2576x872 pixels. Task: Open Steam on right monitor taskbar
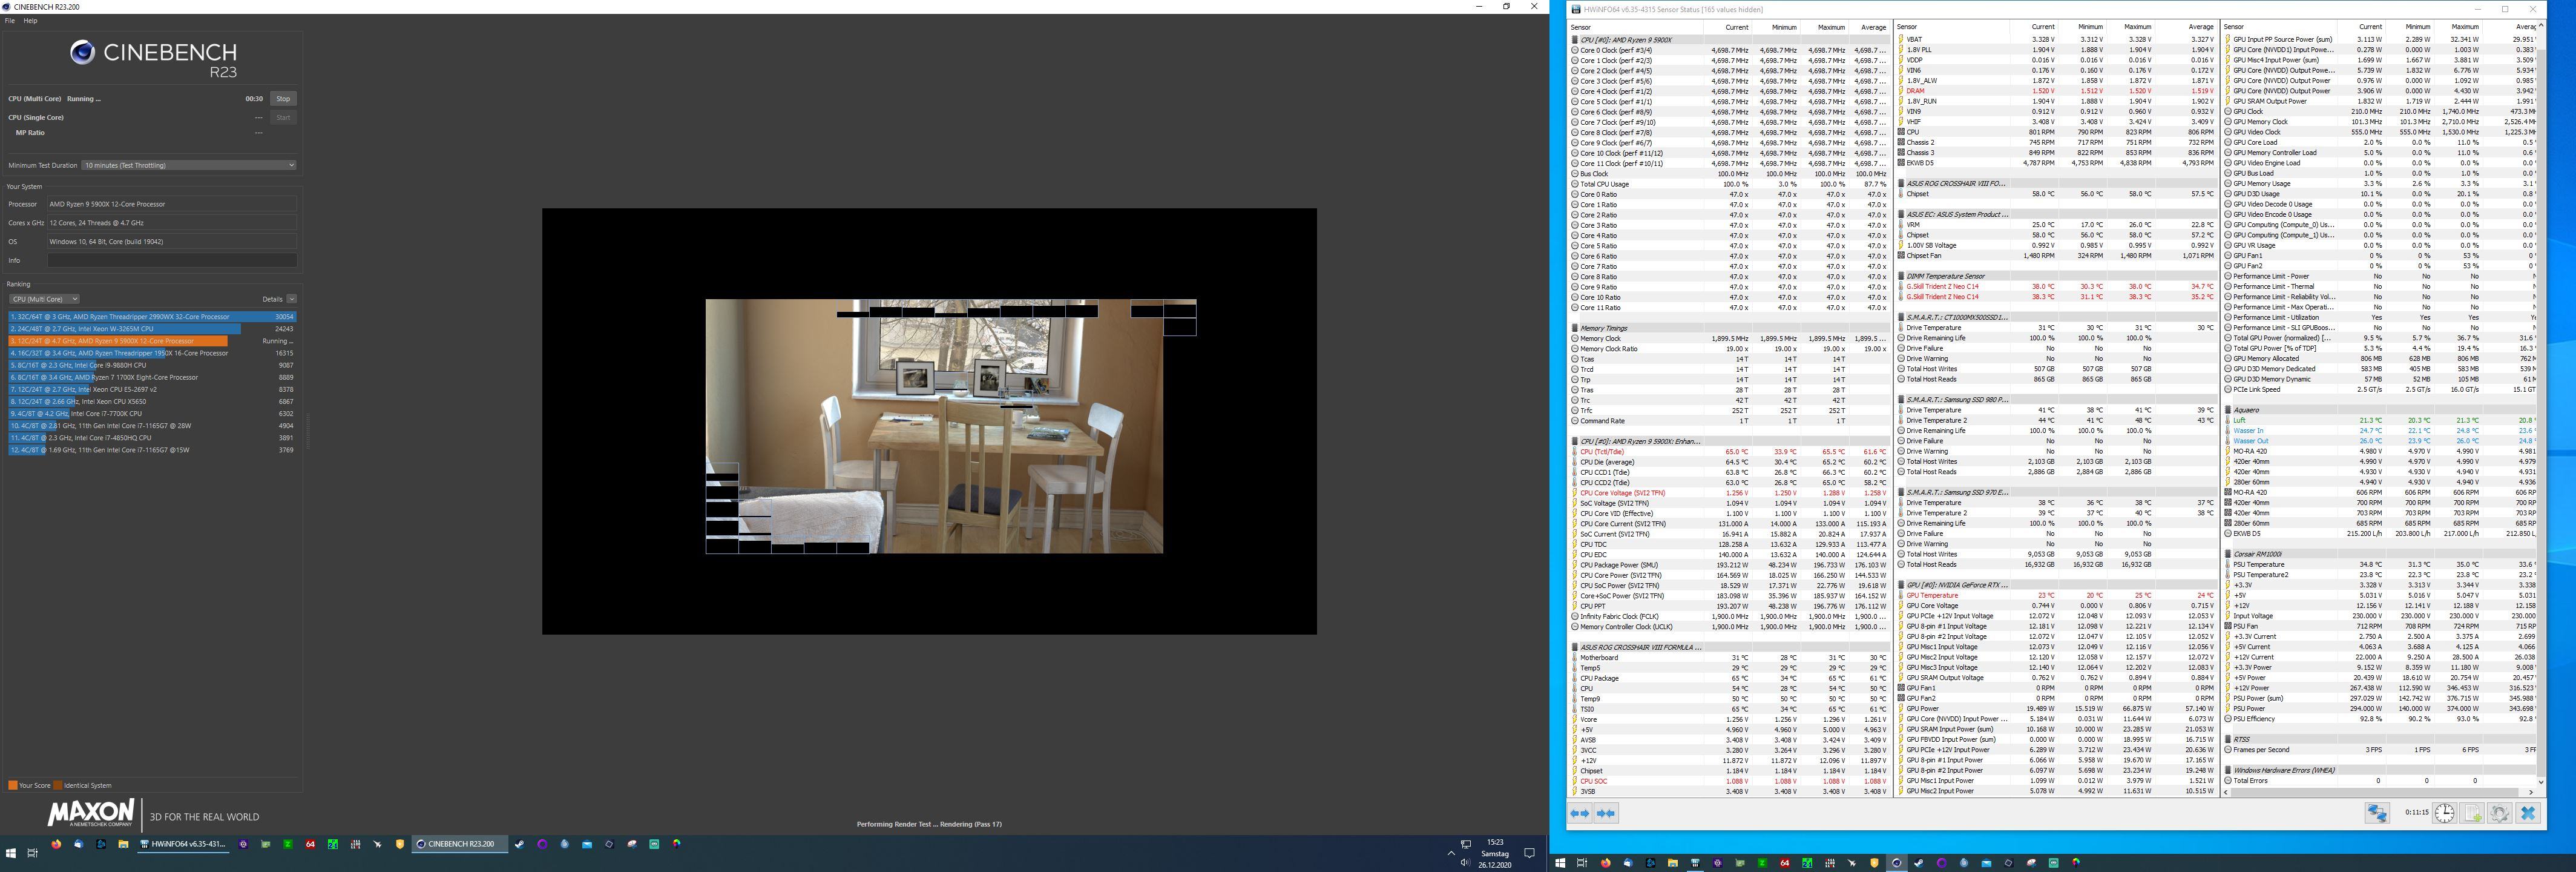pyautogui.click(x=1919, y=863)
